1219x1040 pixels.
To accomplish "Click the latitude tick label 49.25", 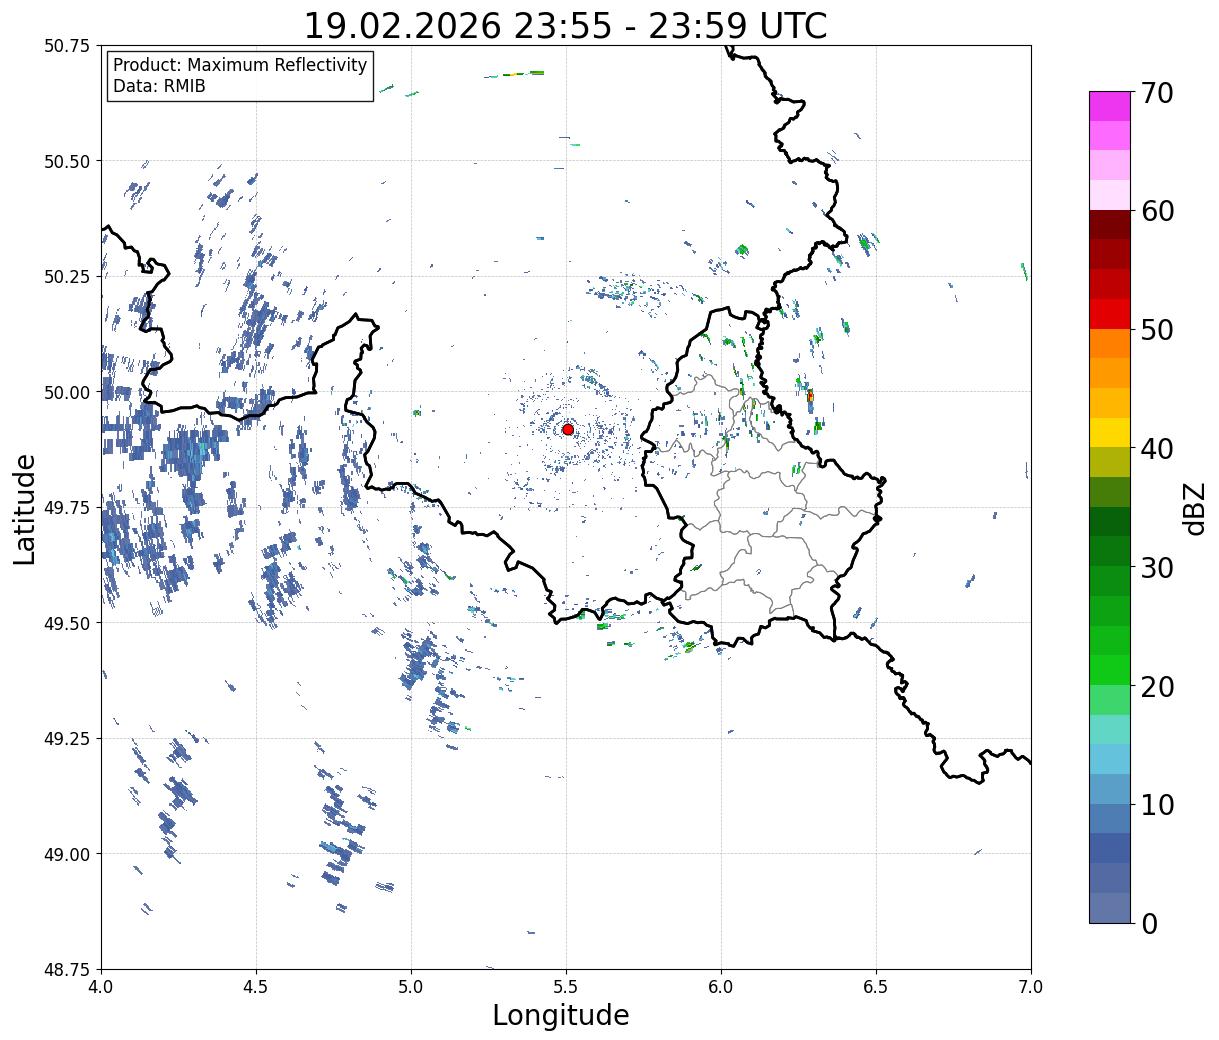I will pos(68,739).
